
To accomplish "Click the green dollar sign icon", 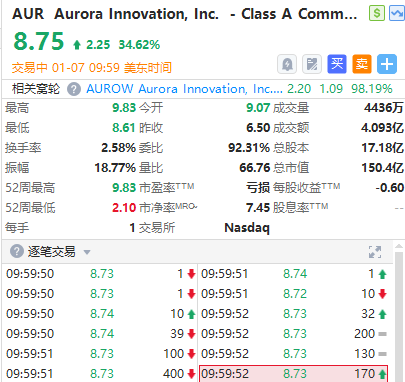I will pos(377,13).
